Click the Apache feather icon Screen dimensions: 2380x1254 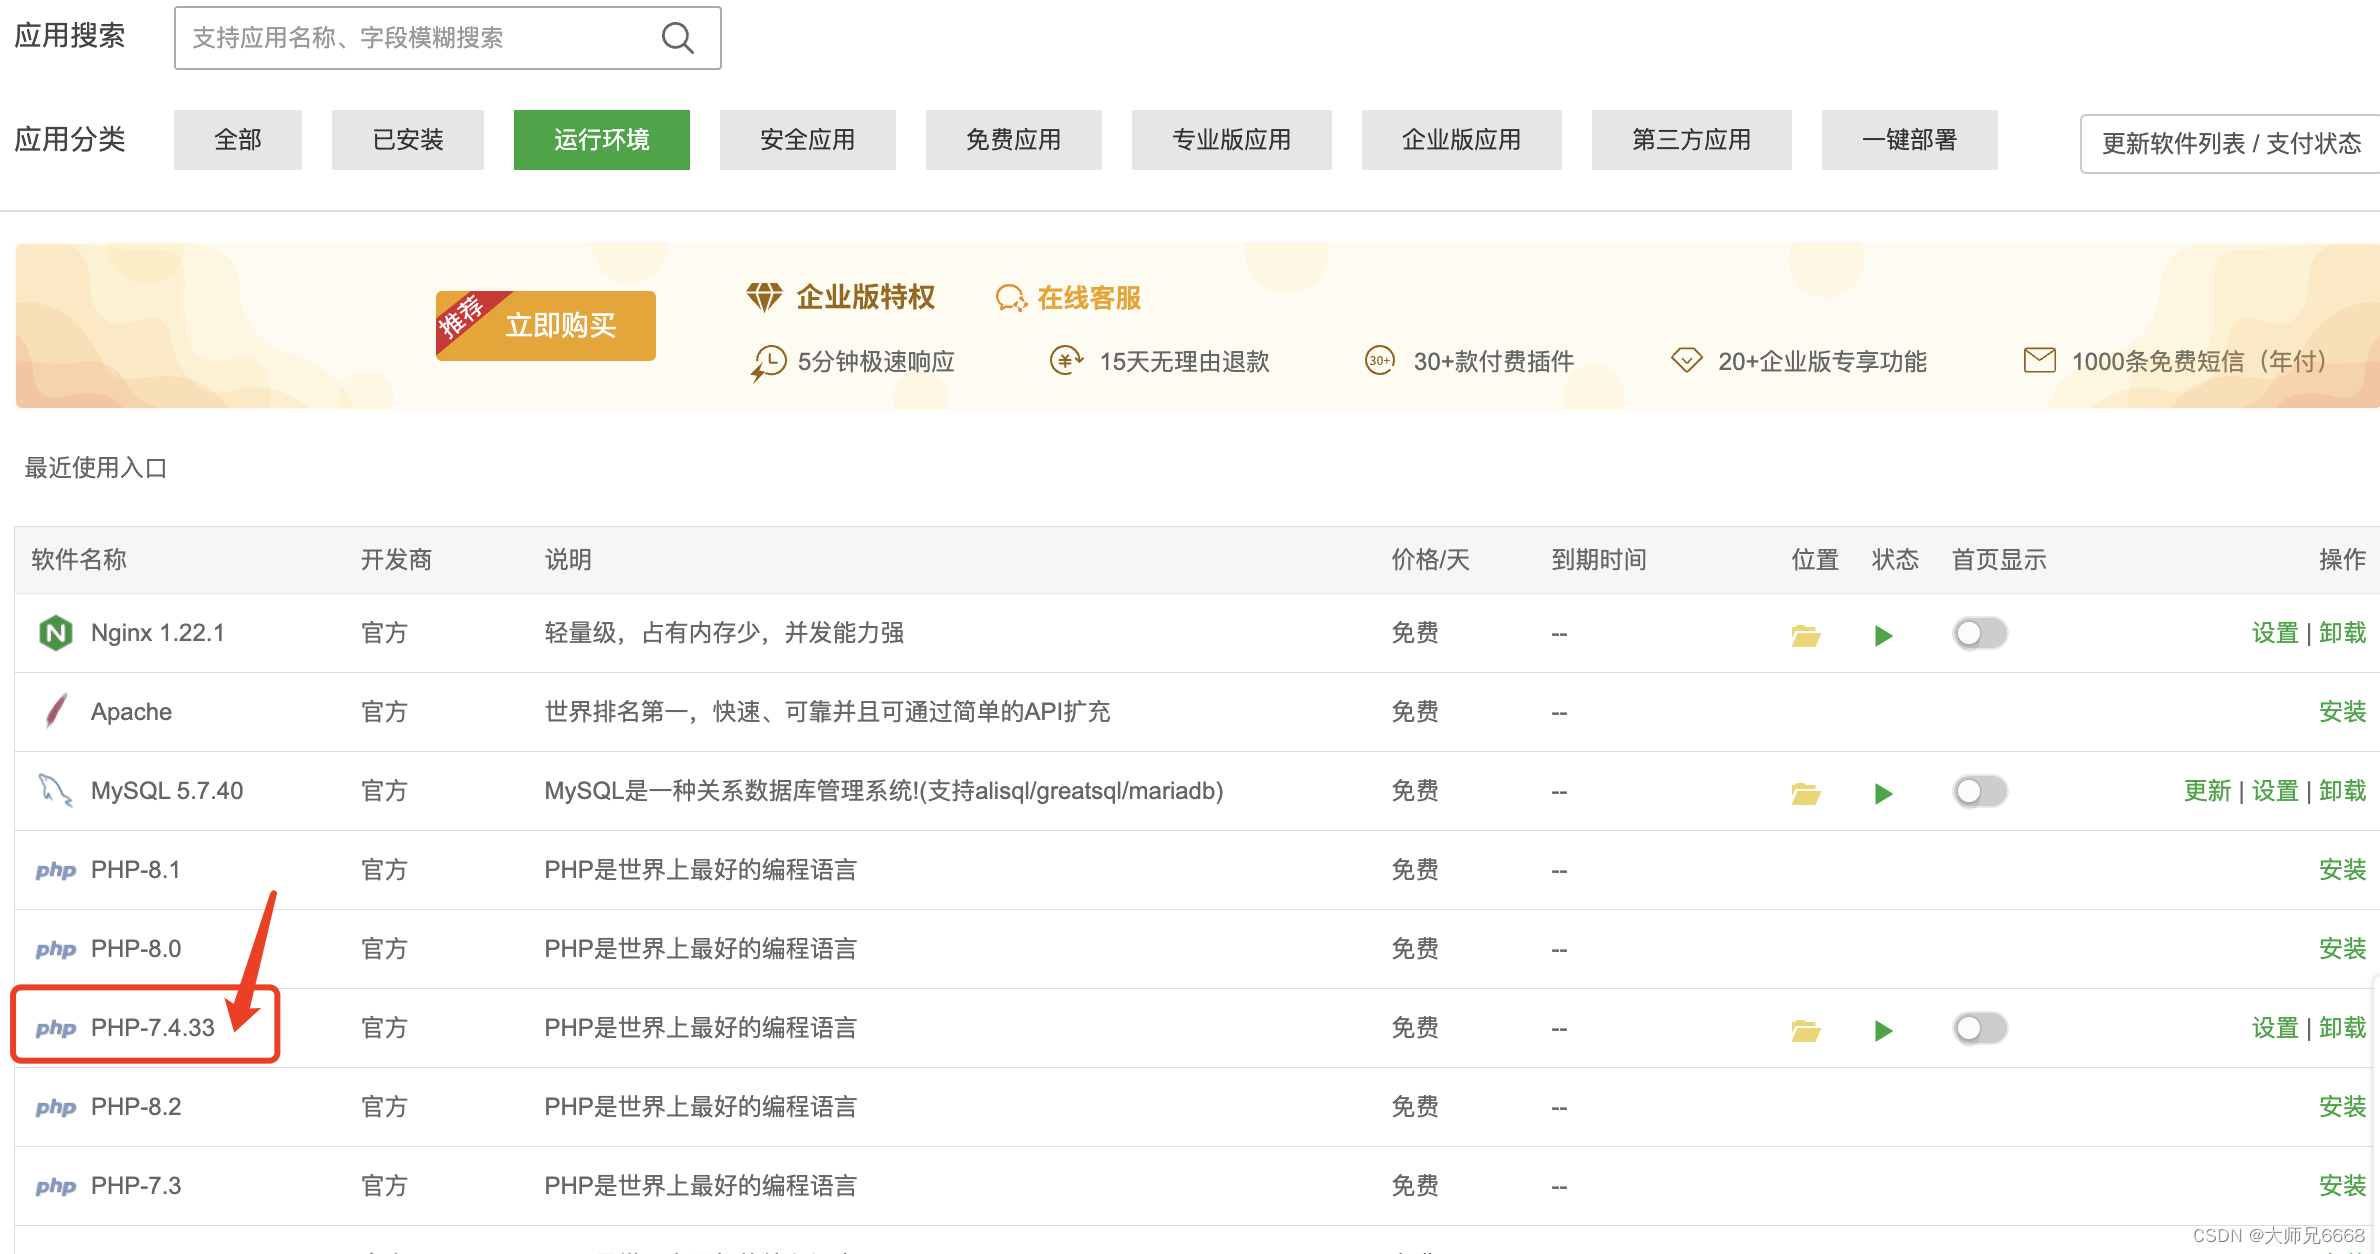(57, 711)
